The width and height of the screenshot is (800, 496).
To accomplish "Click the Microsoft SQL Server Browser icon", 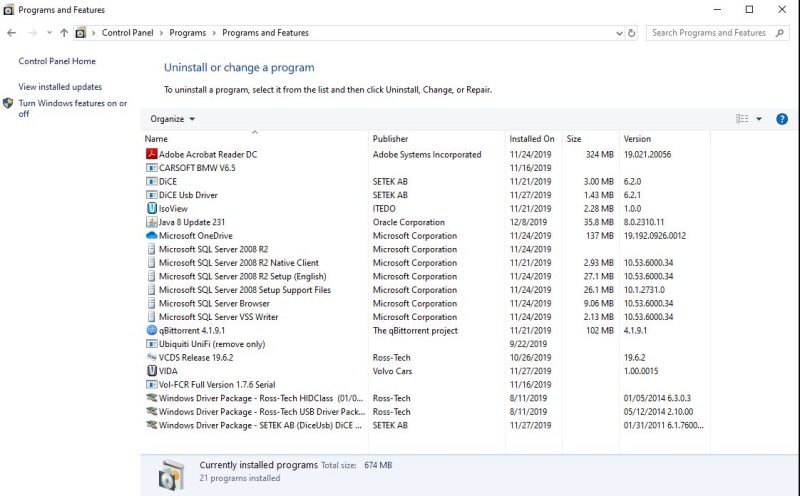I will click(x=152, y=303).
